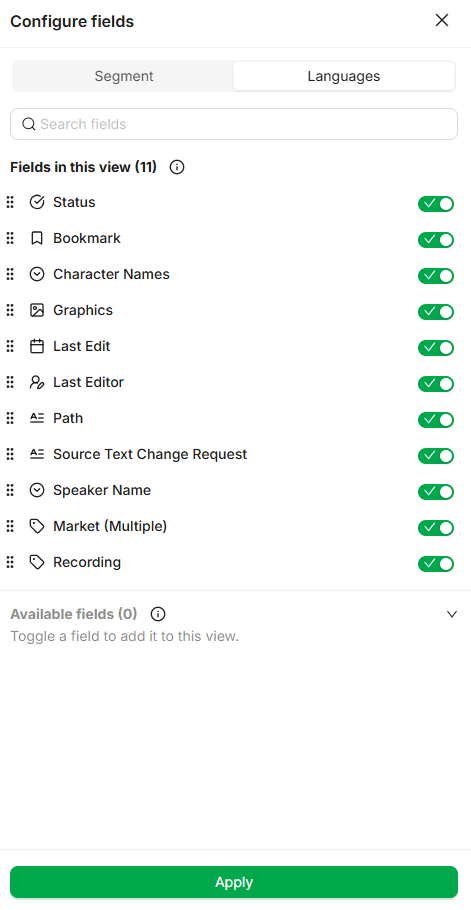Apply the field configuration

pyautogui.click(x=234, y=882)
